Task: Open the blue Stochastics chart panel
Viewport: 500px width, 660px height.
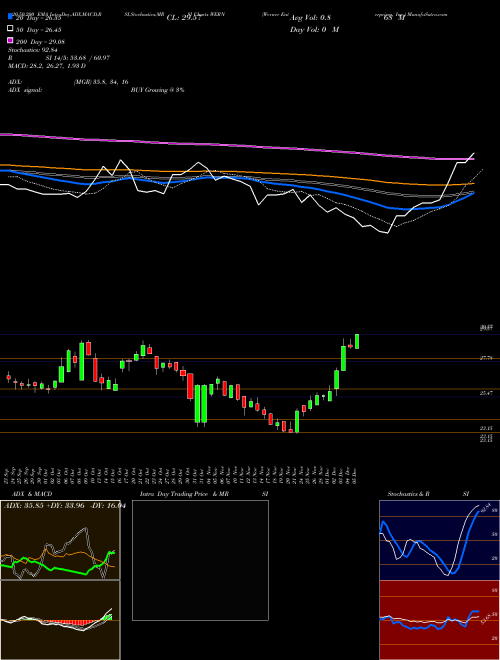Action: coord(439,540)
